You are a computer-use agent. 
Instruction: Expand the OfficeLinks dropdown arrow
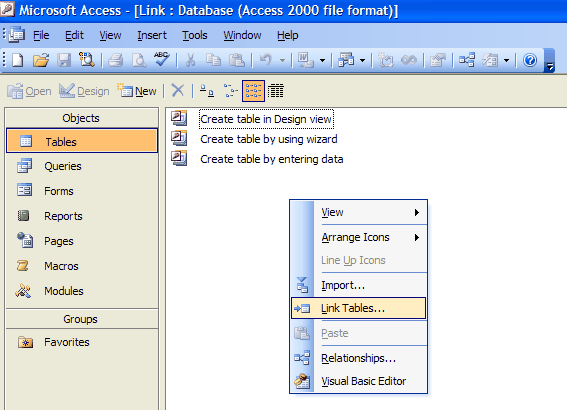(322, 60)
